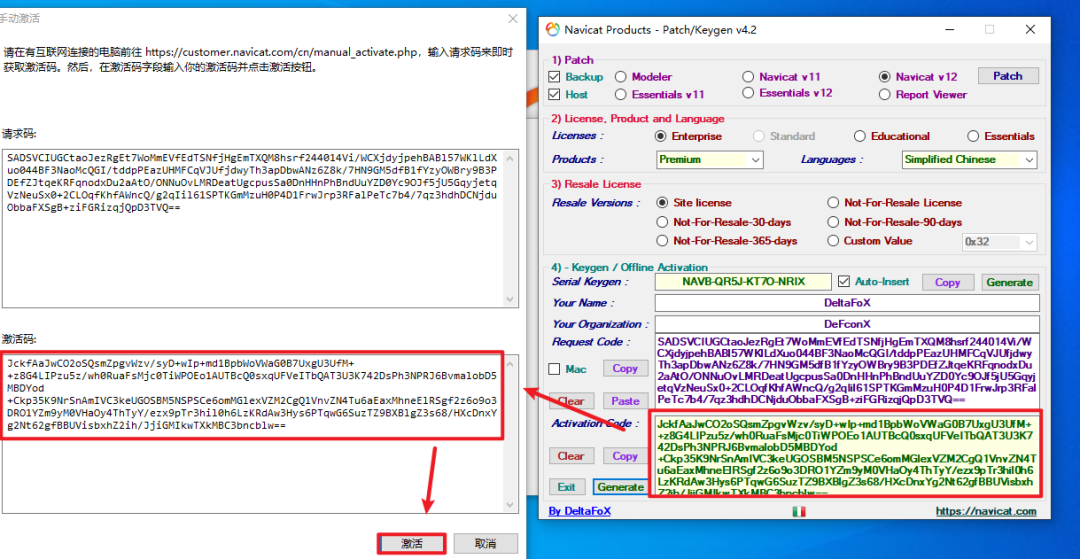
Task: Click the 请求码 text area in dialog
Action: 259,228
